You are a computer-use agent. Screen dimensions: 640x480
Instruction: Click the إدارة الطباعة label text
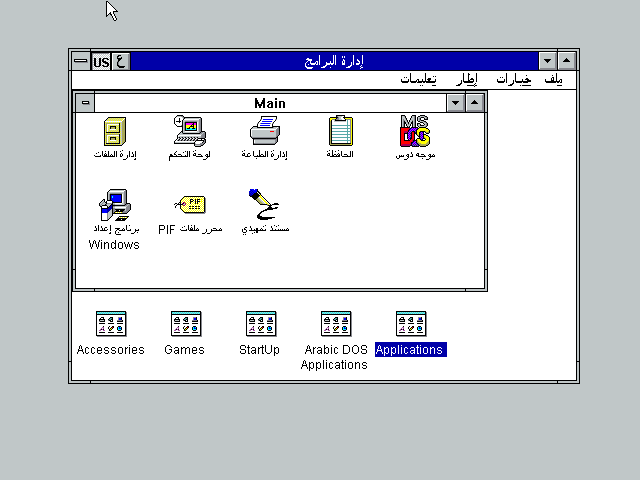(264, 154)
